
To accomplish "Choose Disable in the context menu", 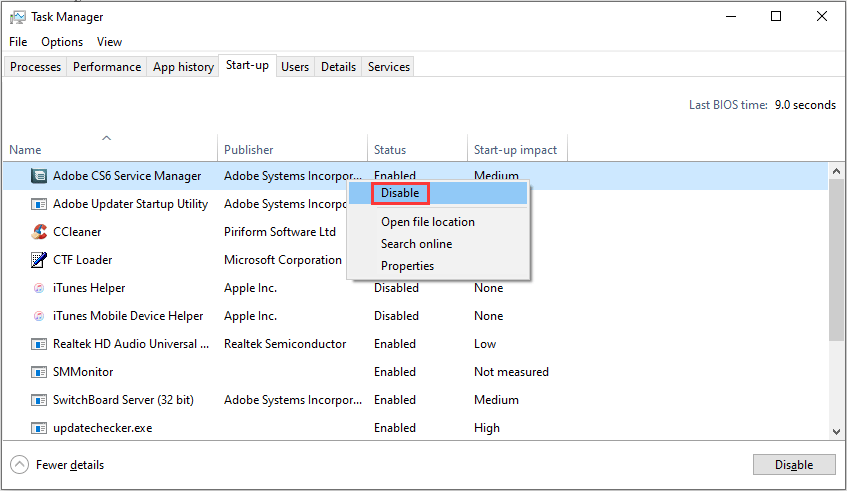I will click(438, 193).
